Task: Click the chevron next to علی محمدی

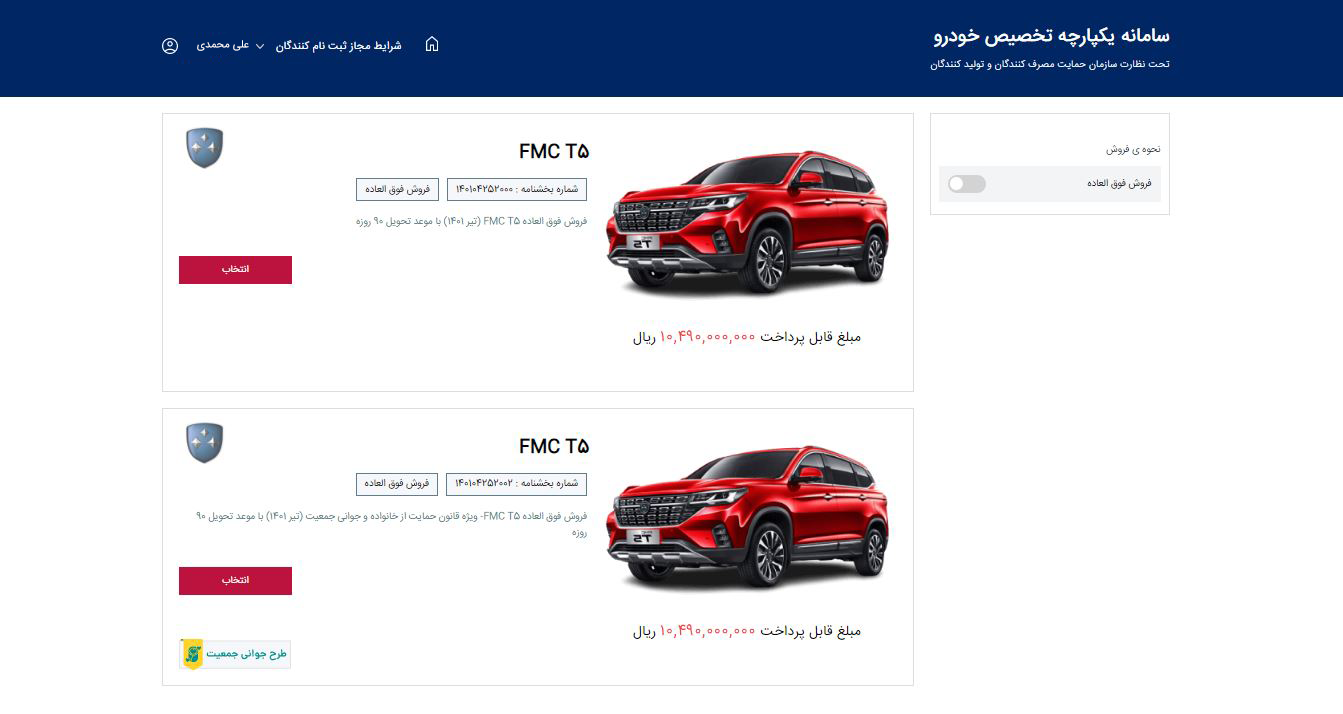Action: (x=260, y=47)
